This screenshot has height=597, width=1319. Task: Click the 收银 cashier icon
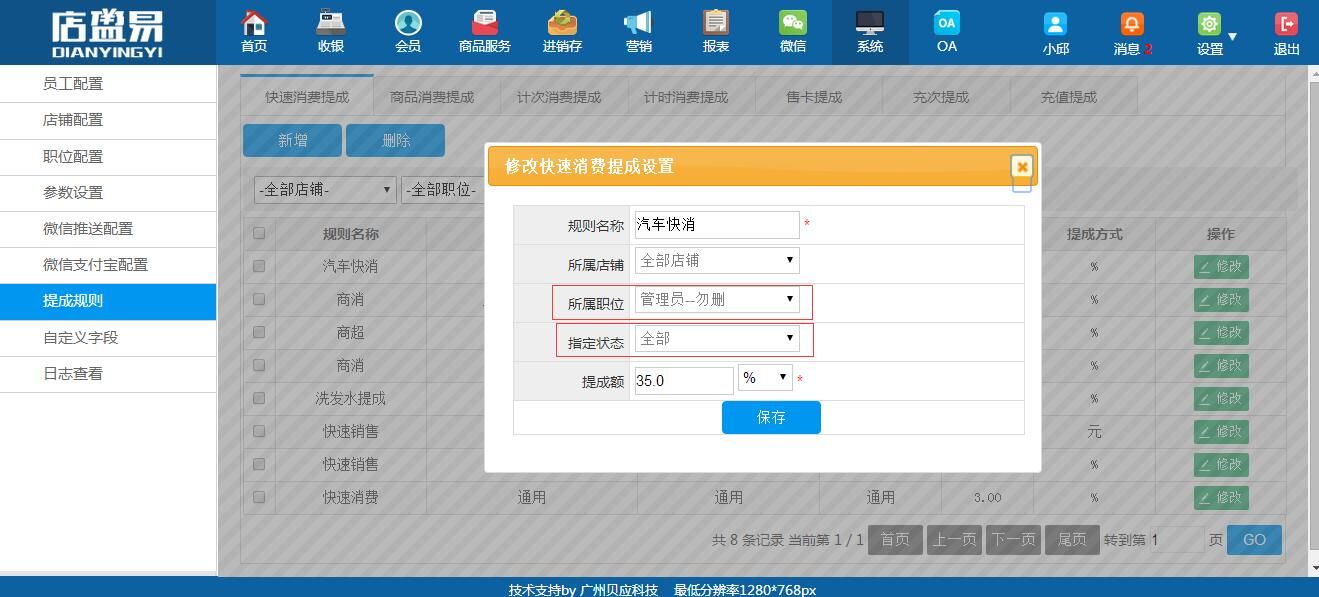pyautogui.click(x=331, y=23)
